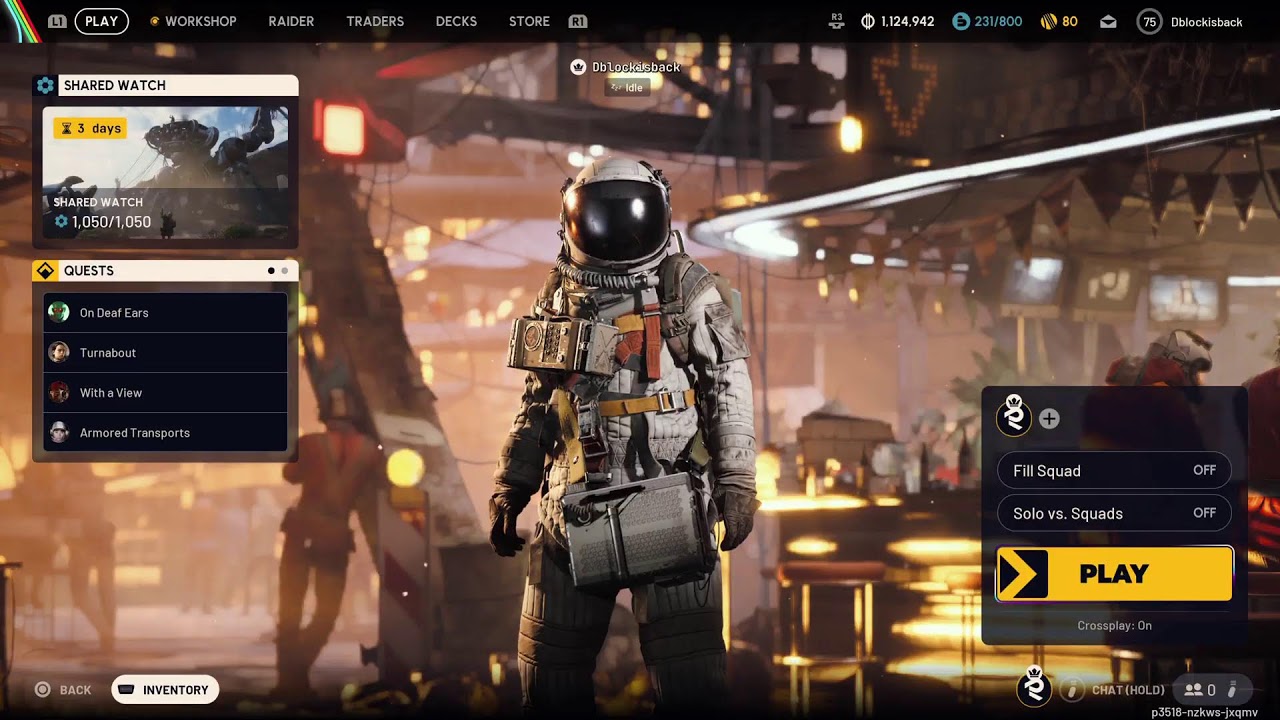The width and height of the screenshot is (1280, 720).
Task: Open the INVENTORY button
Action: coord(165,690)
